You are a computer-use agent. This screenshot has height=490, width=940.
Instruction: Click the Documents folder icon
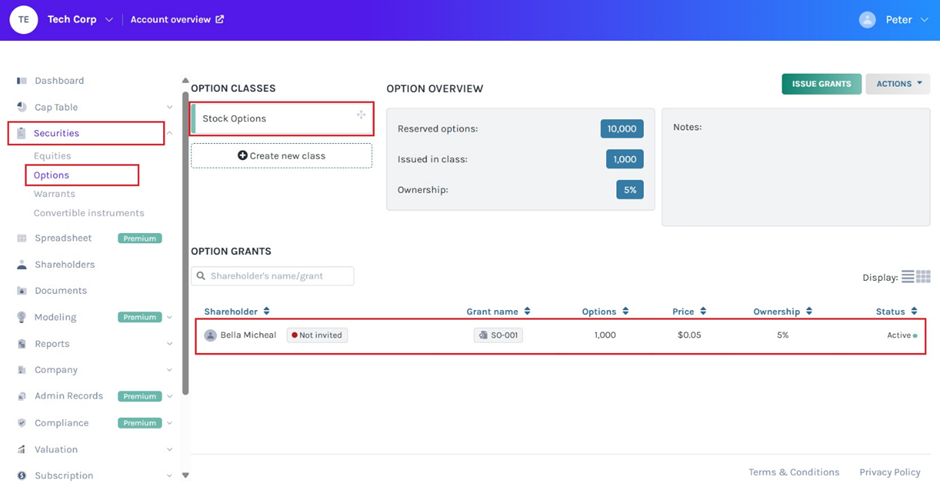pos(22,291)
